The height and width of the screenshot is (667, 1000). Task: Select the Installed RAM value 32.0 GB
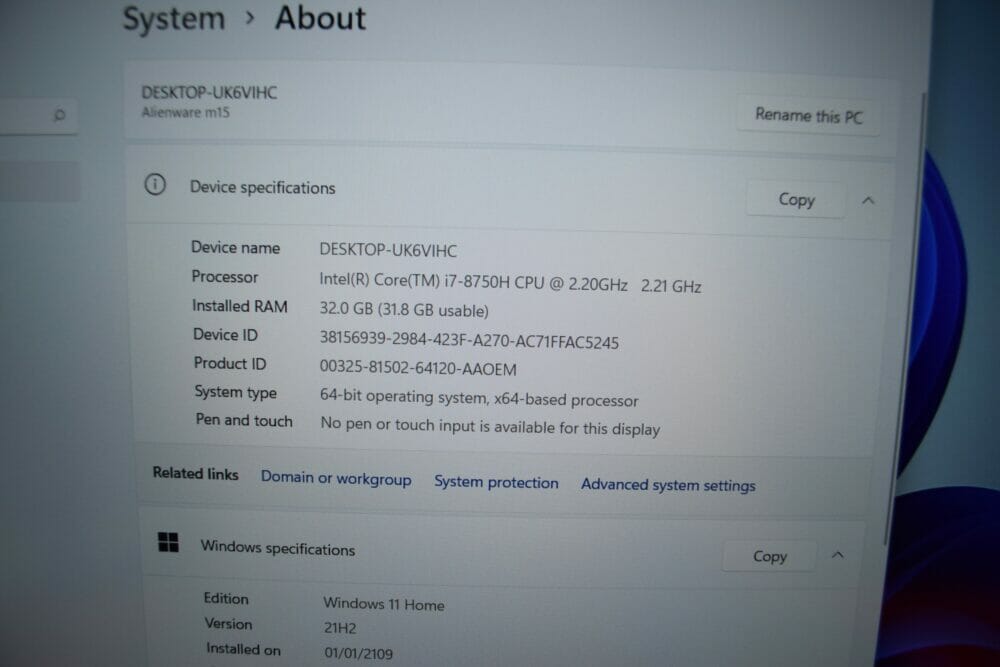pos(404,310)
